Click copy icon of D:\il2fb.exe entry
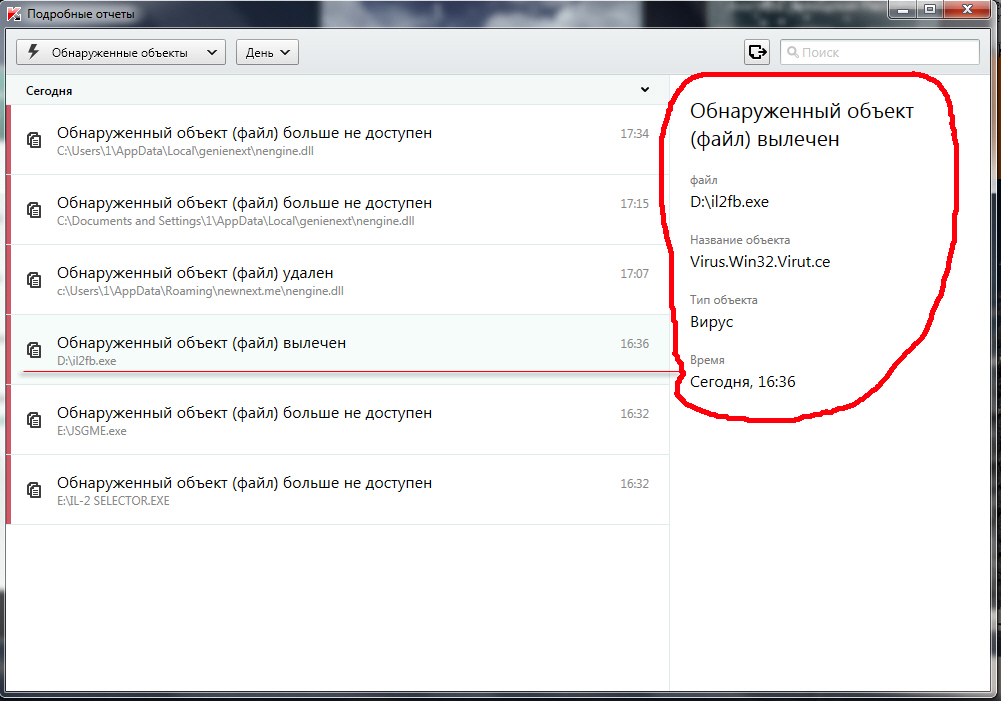Image resolution: width=1001 pixels, height=701 pixels. [x=34, y=350]
